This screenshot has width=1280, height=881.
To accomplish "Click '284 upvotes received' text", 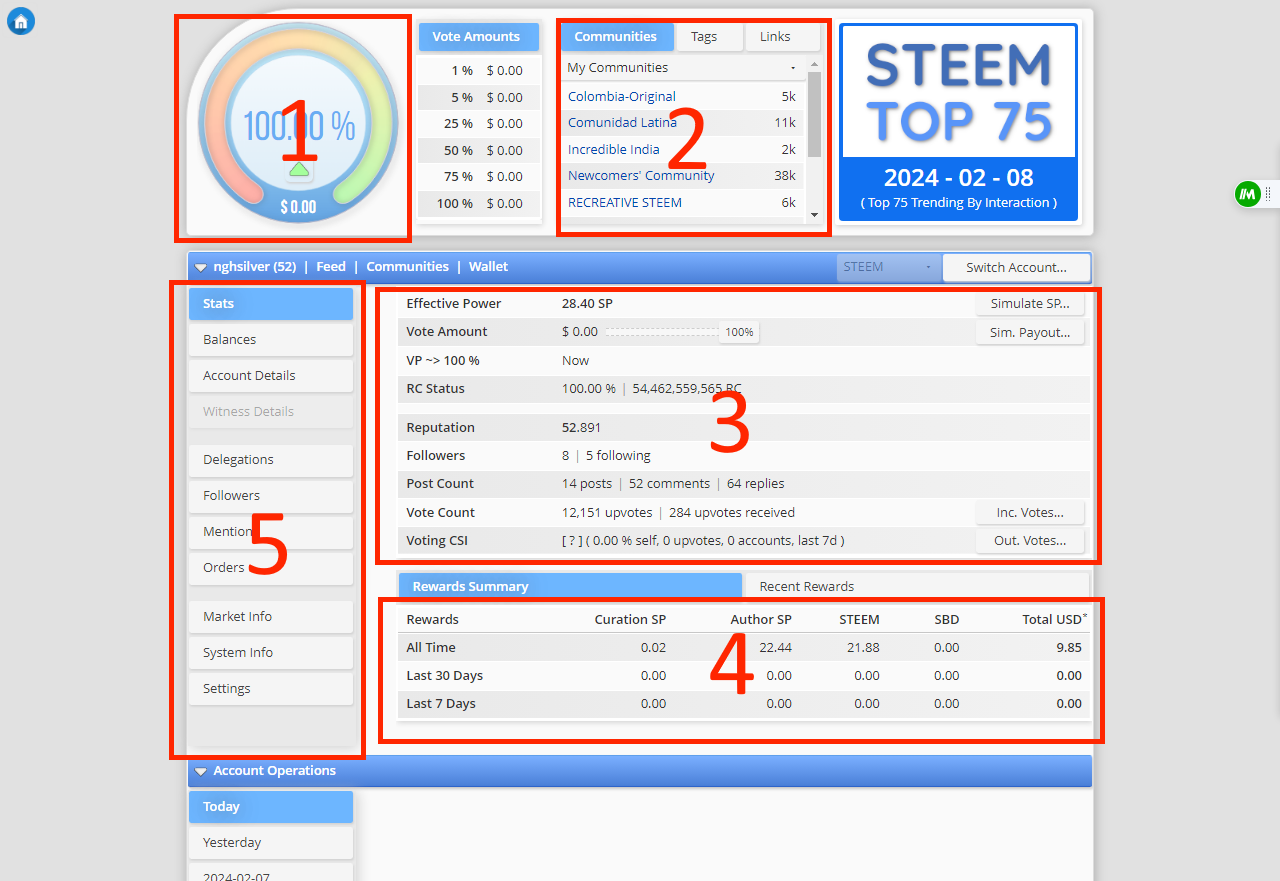I will click(x=732, y=513).
